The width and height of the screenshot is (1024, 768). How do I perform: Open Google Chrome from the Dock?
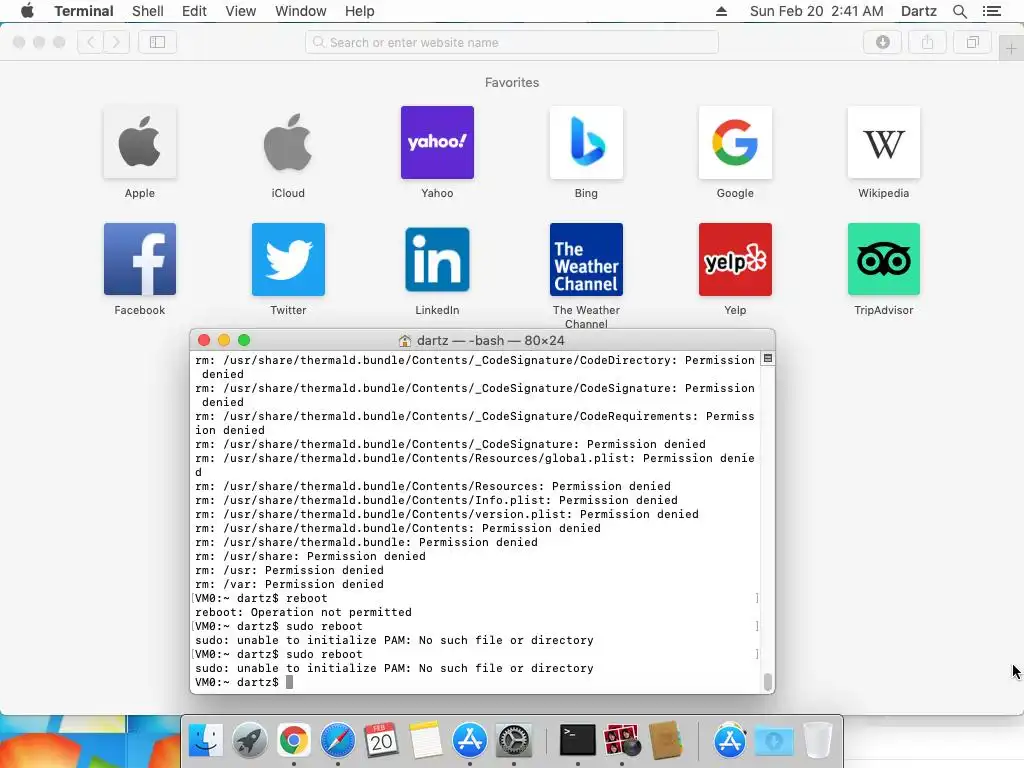[x=293, y=740]
